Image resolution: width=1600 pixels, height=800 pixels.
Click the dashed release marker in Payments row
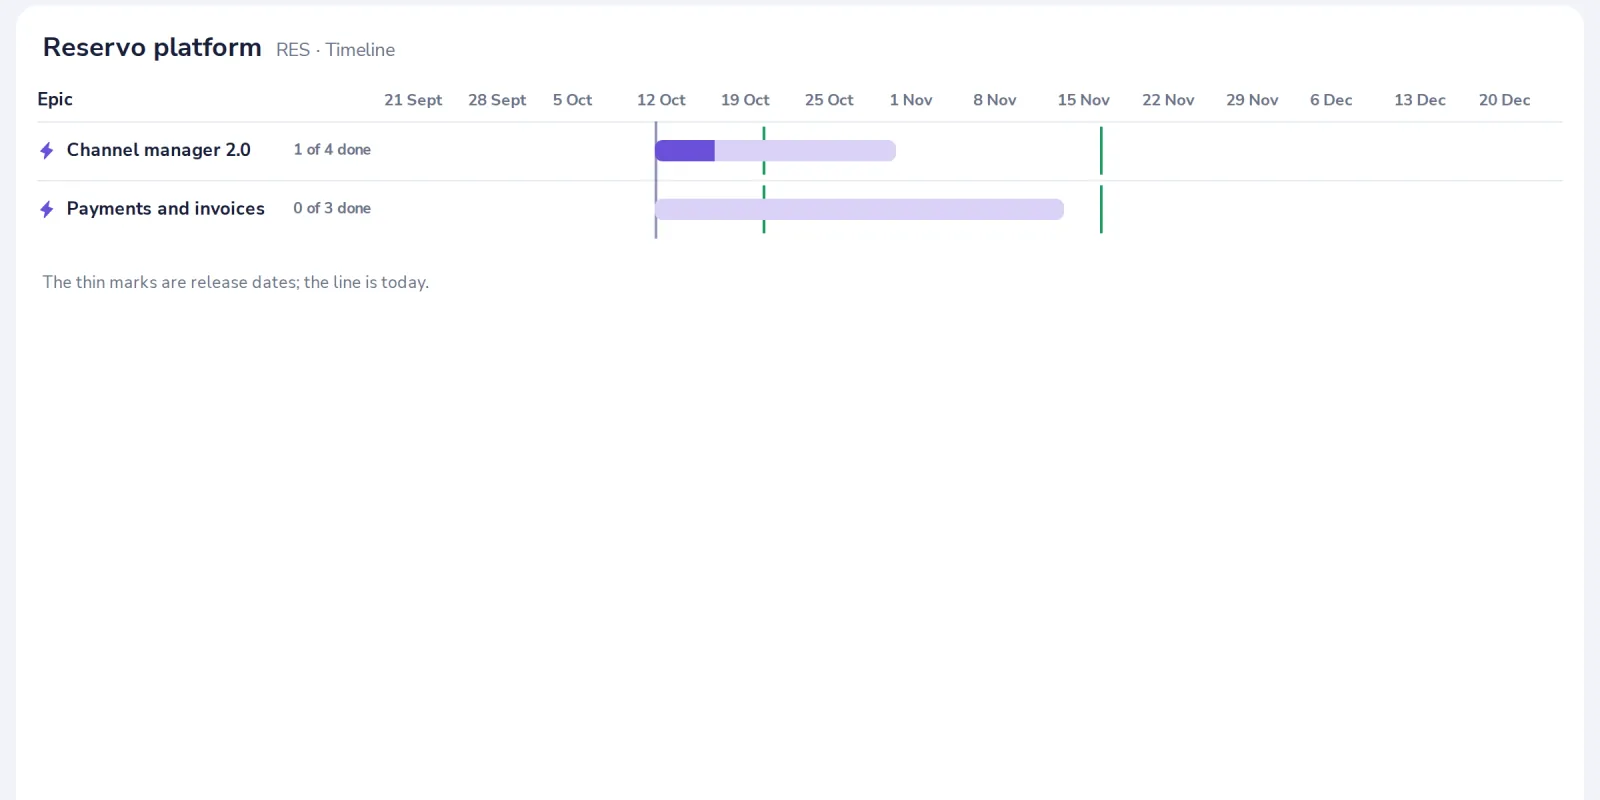pyautogui.click(x=764, y=209)
